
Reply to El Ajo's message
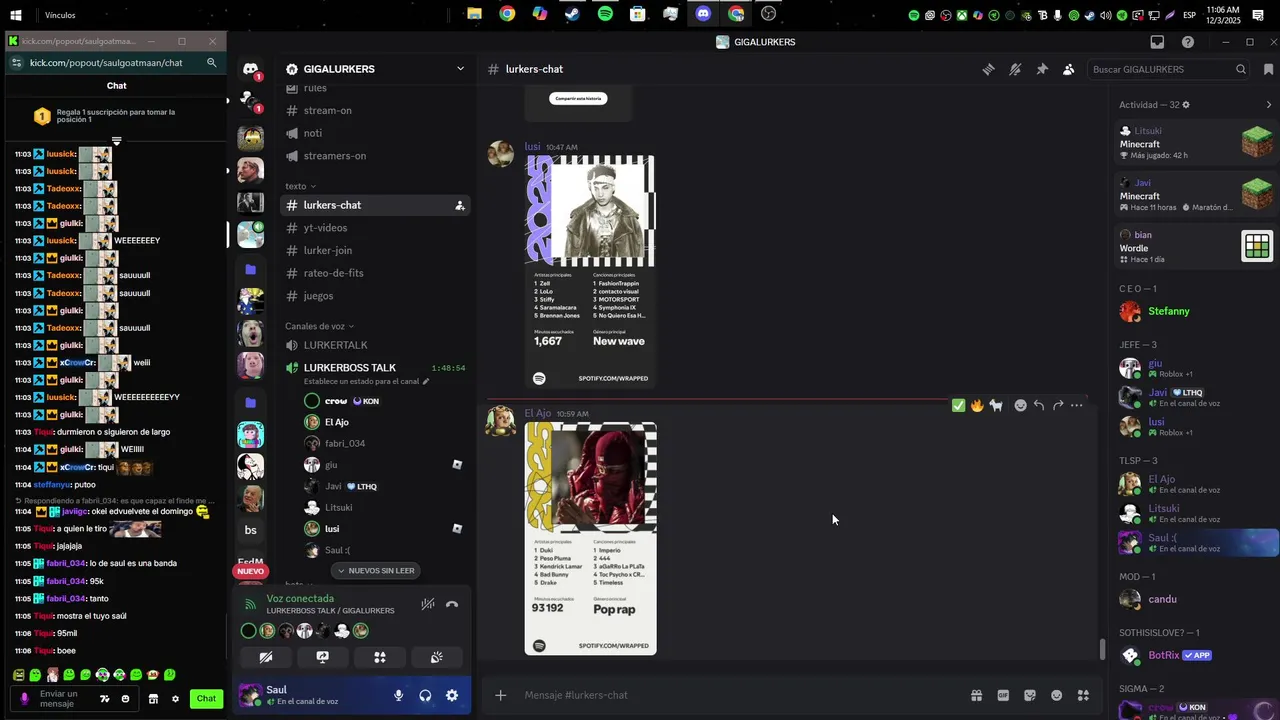1039,405
